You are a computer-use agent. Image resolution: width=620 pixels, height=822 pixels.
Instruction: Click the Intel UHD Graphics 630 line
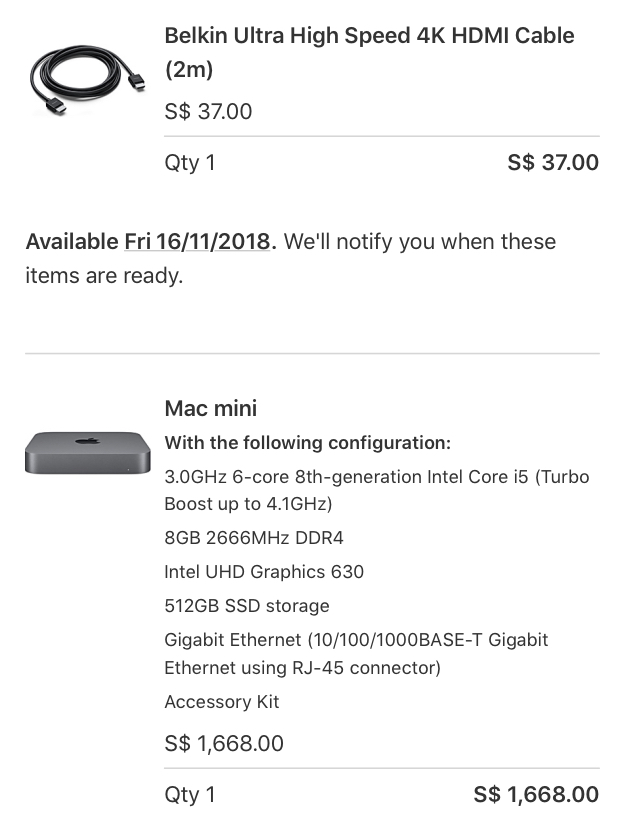[264, 572]
